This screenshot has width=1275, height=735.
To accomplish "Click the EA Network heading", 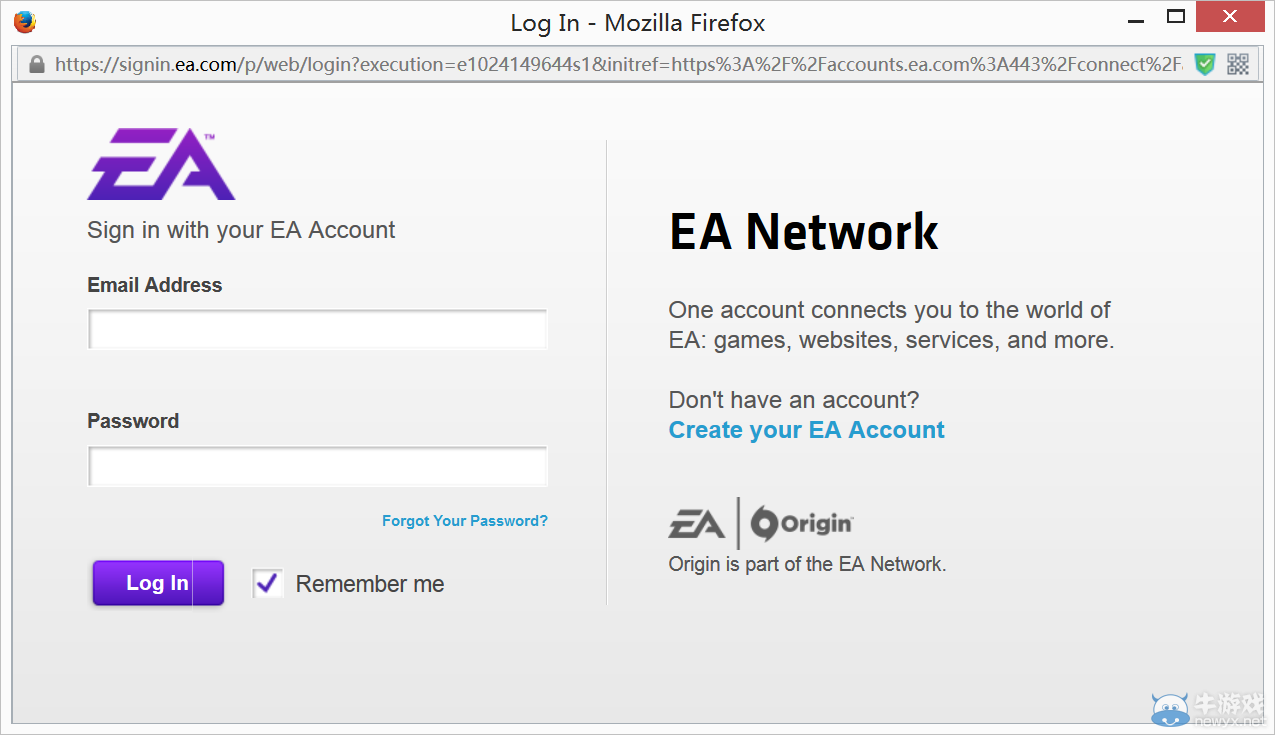I will pos(803,232).
